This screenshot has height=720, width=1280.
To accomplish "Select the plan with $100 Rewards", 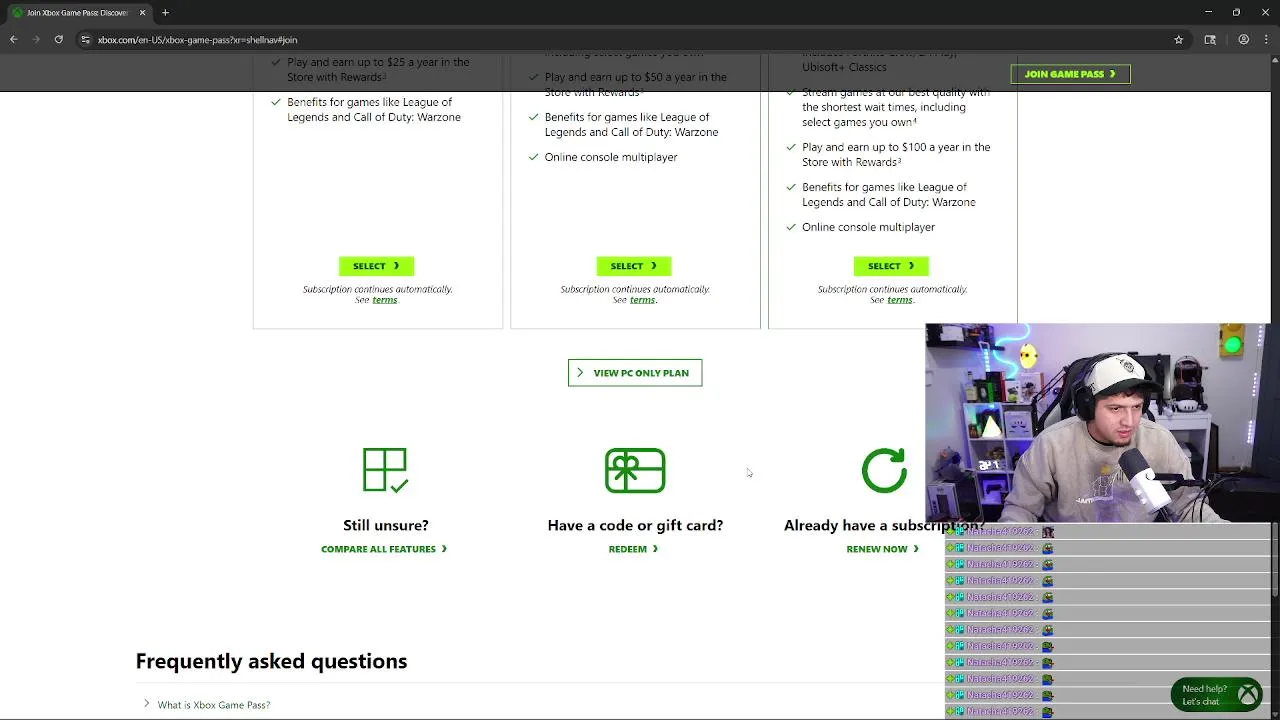I will click(x=891, y=266).
